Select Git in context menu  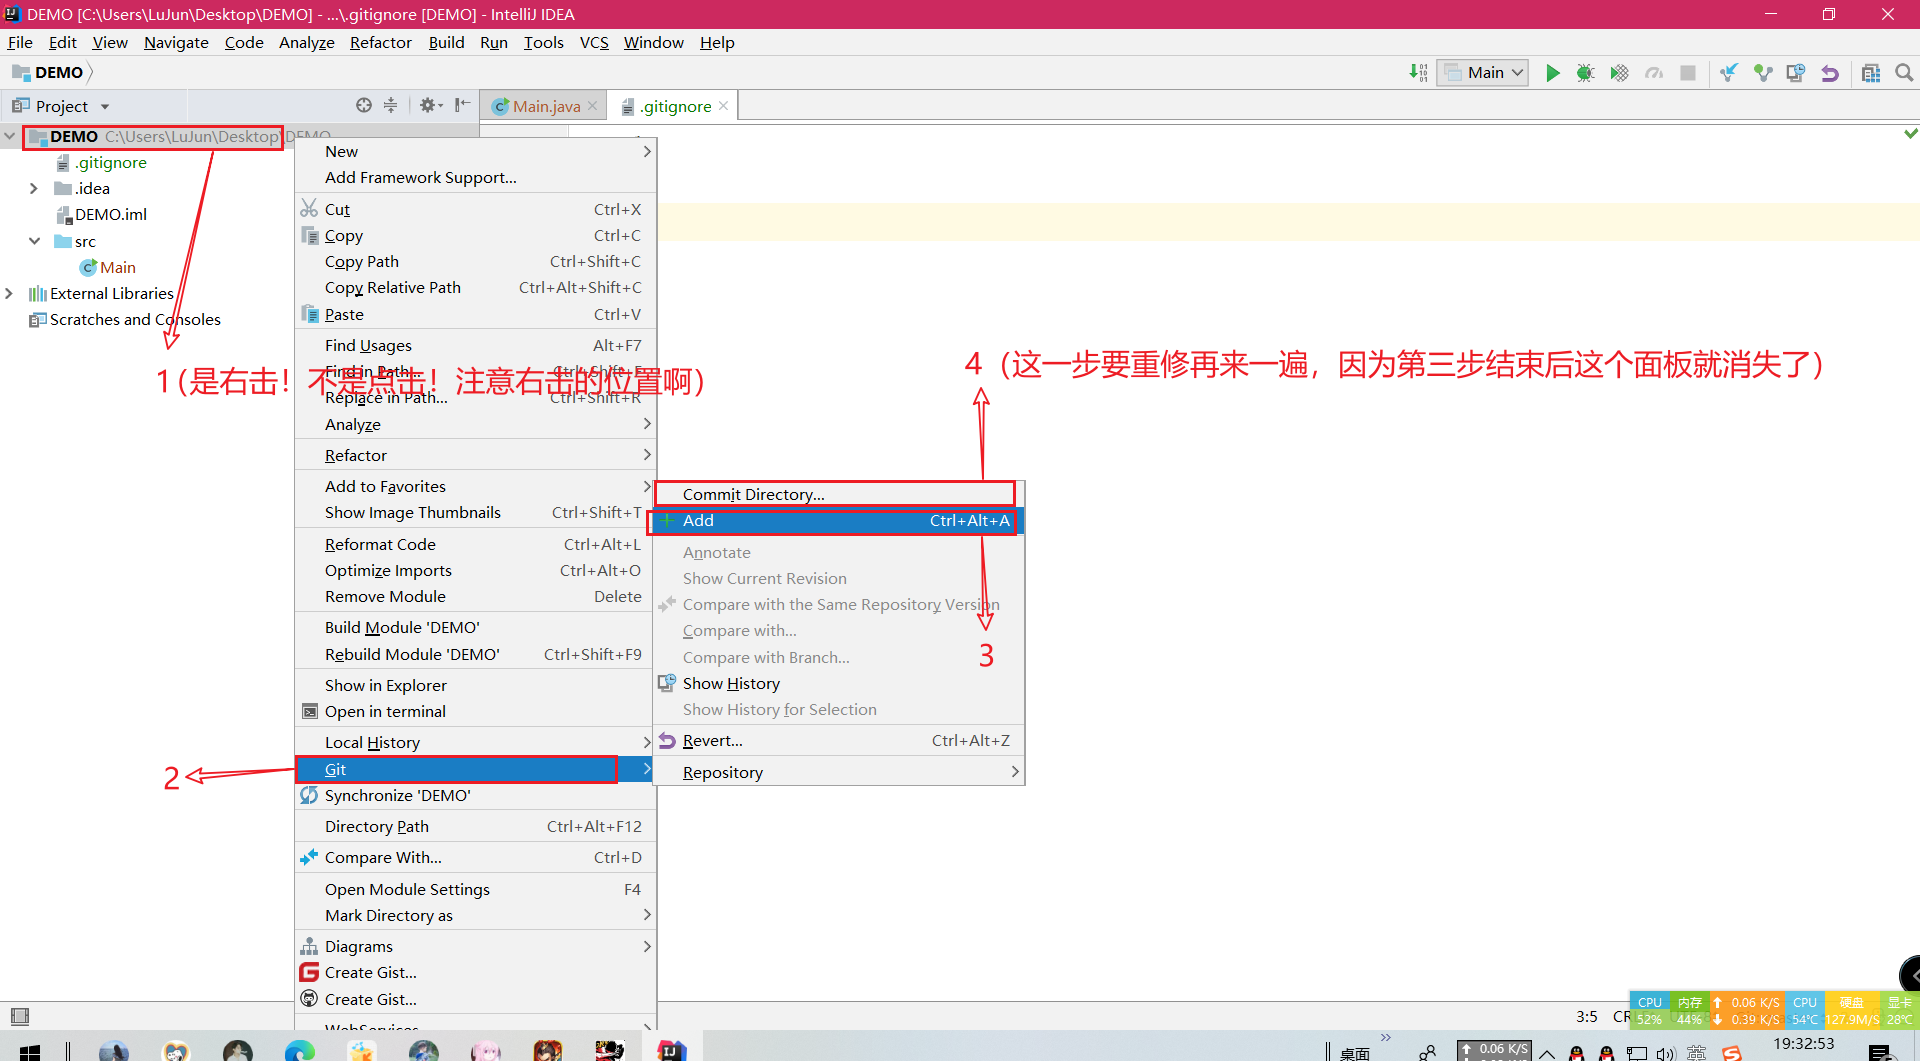475,769
